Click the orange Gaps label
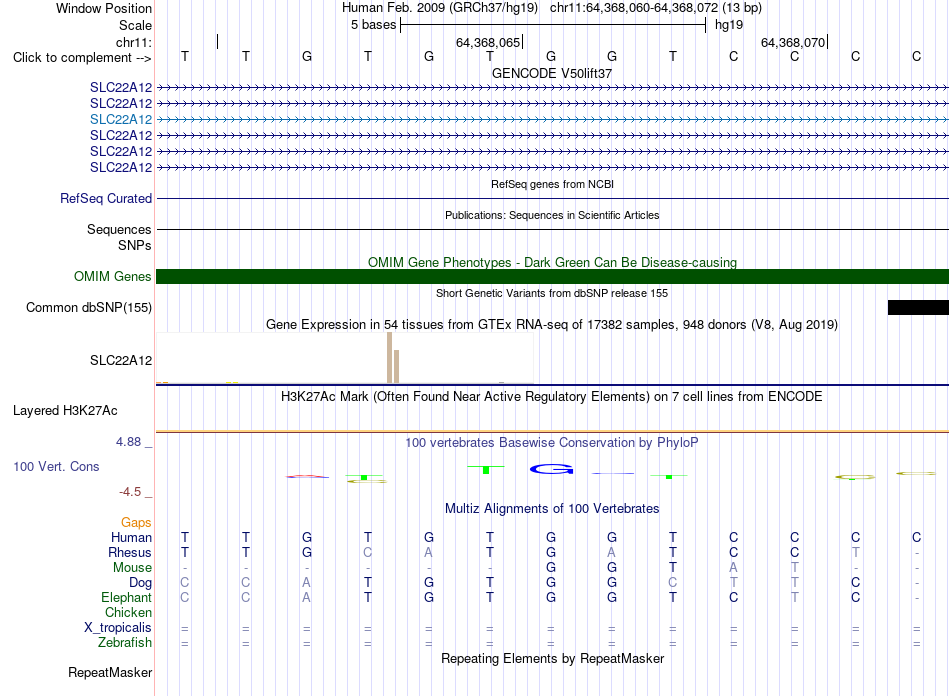The width and height of the screenshot is (950, 696). (x=136, y=522)
